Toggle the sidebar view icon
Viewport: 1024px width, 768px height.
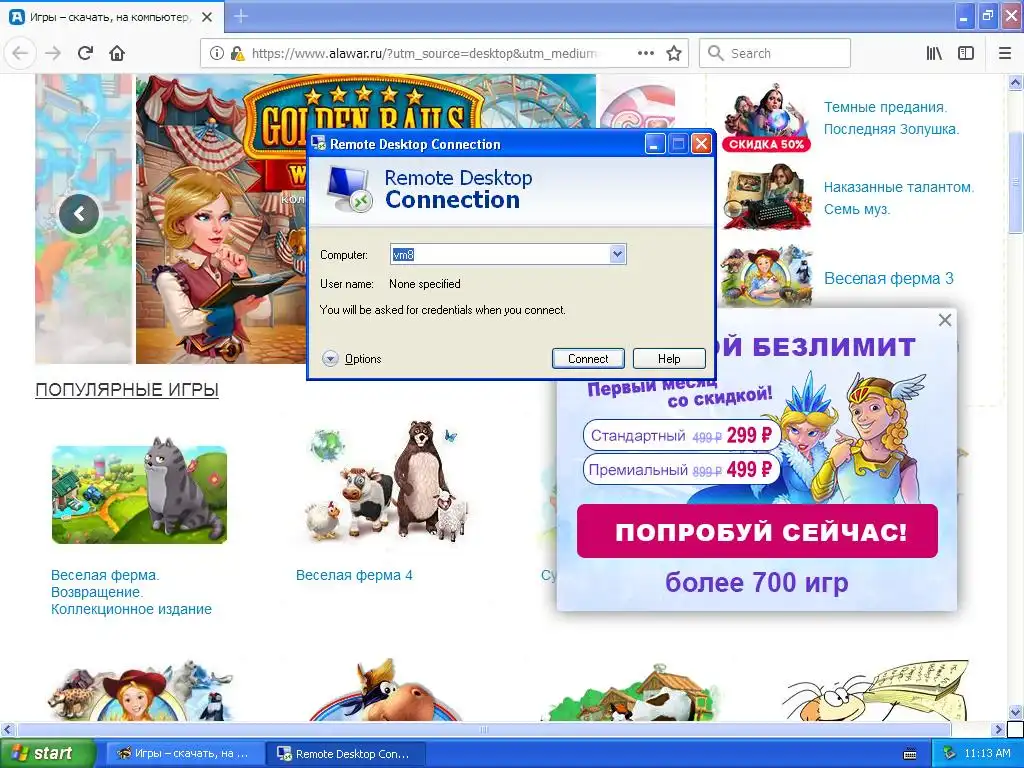[x=966, y=53]
